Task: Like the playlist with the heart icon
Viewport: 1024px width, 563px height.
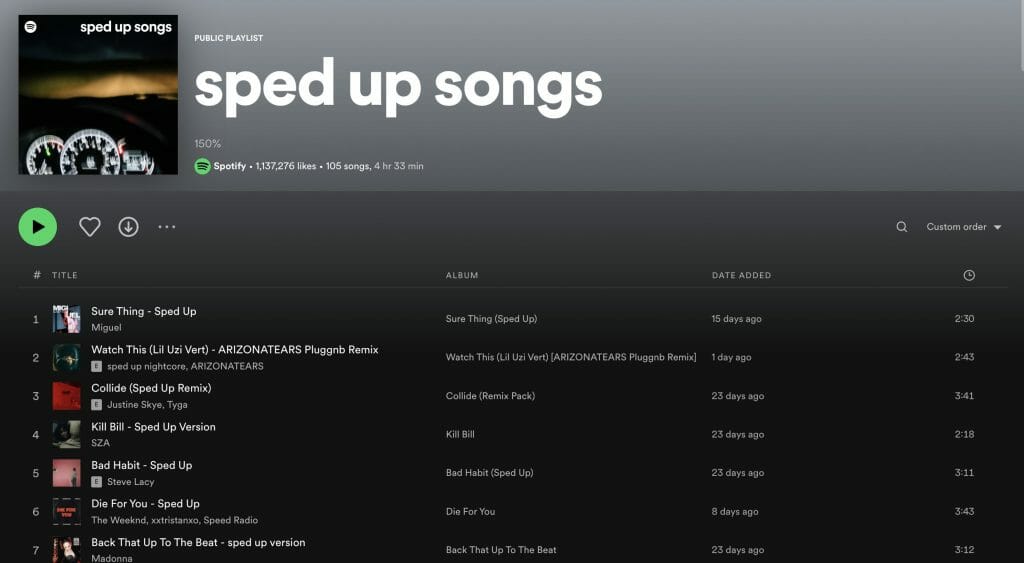Action: [x=89, y=227]
